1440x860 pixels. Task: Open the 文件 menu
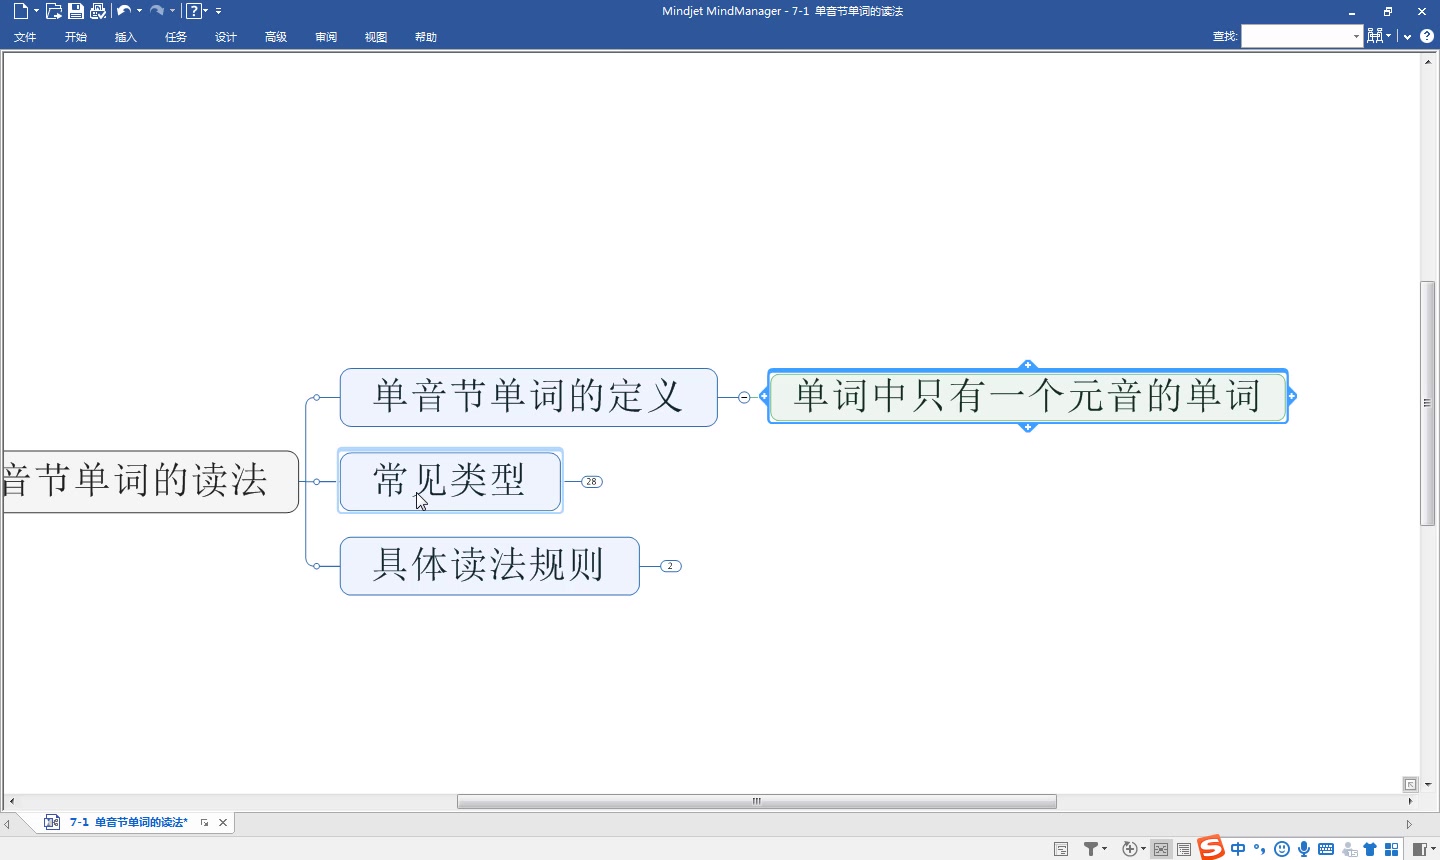[25, 37]
